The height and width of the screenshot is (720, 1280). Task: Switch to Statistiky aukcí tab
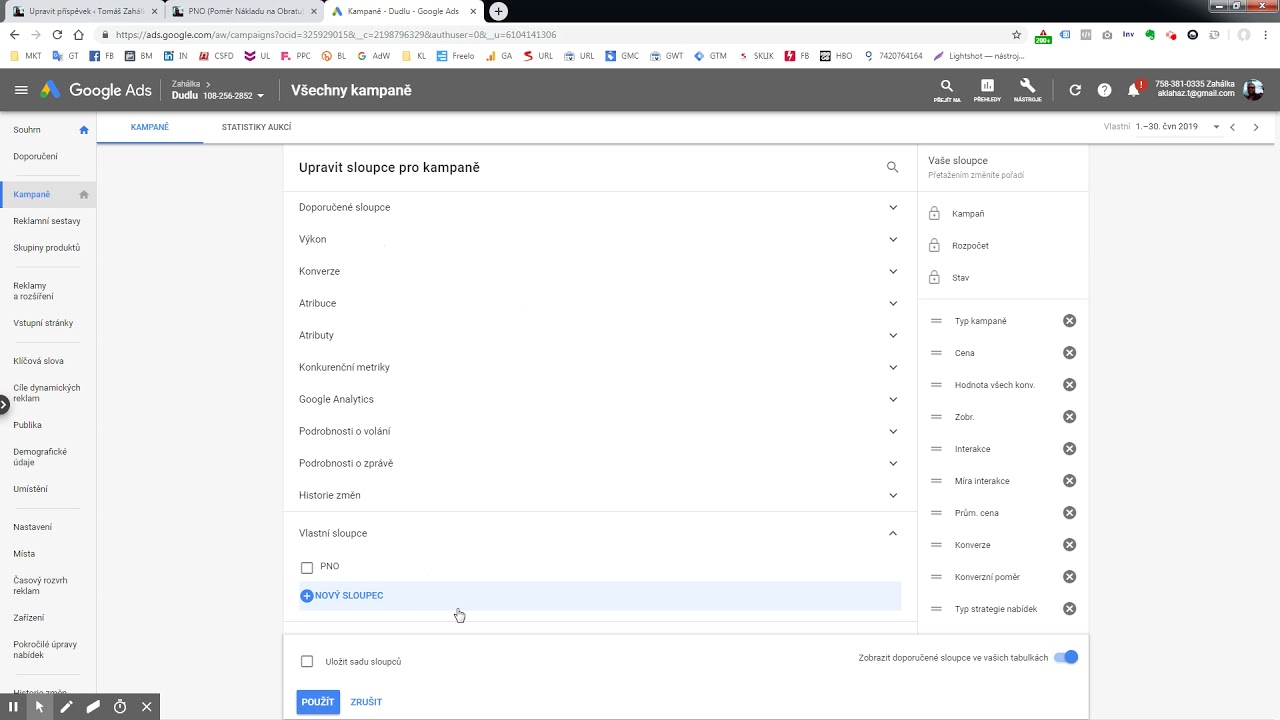257,127
